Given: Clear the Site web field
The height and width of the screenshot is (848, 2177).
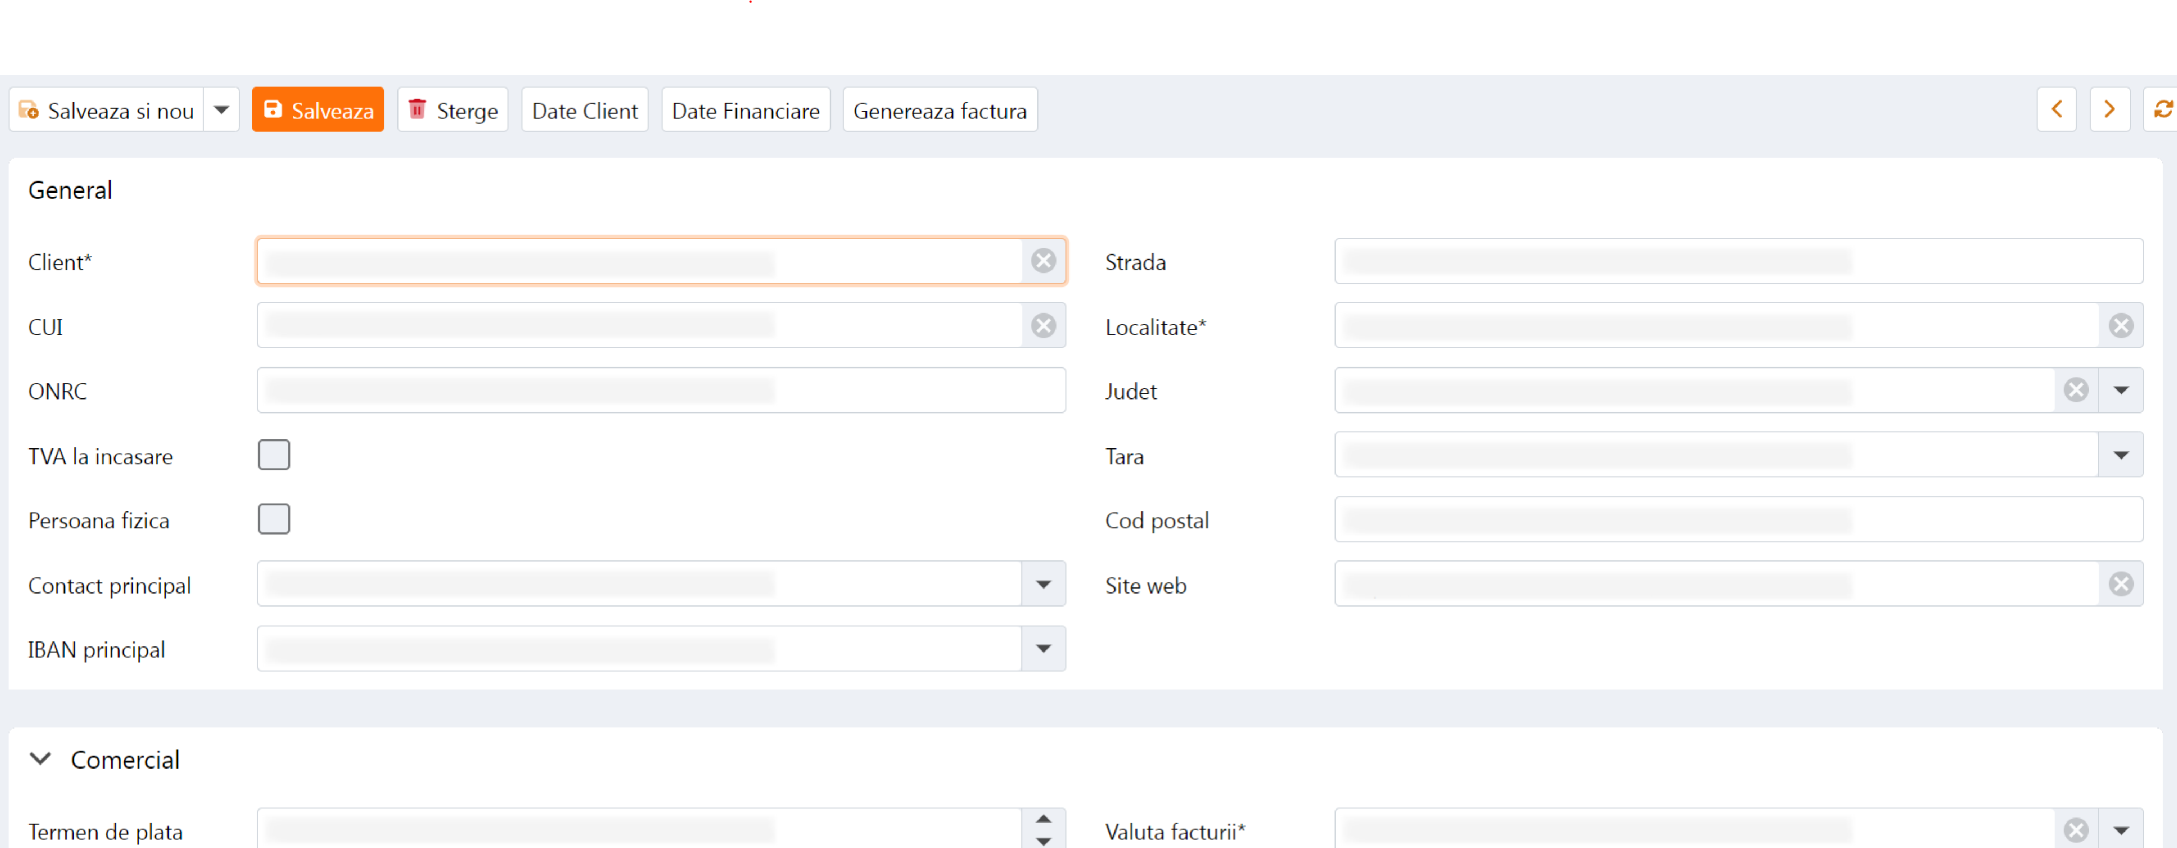Looking at the screenshot, I should pyautogui.click(x=2120, y=584).
